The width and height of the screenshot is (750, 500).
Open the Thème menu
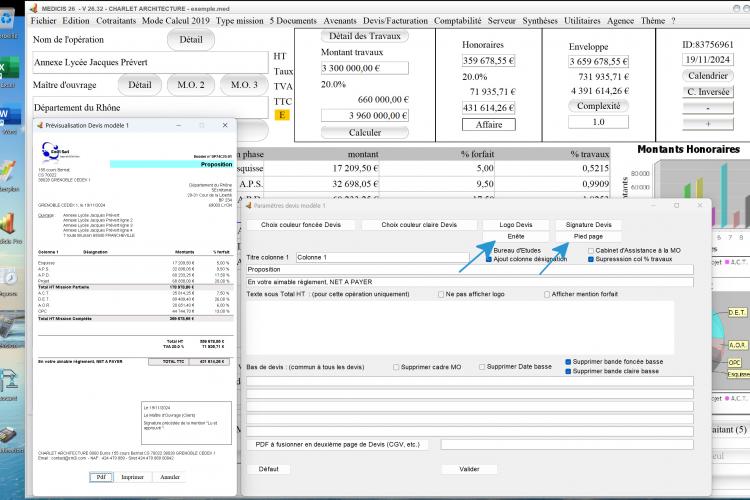click(652, 21)
